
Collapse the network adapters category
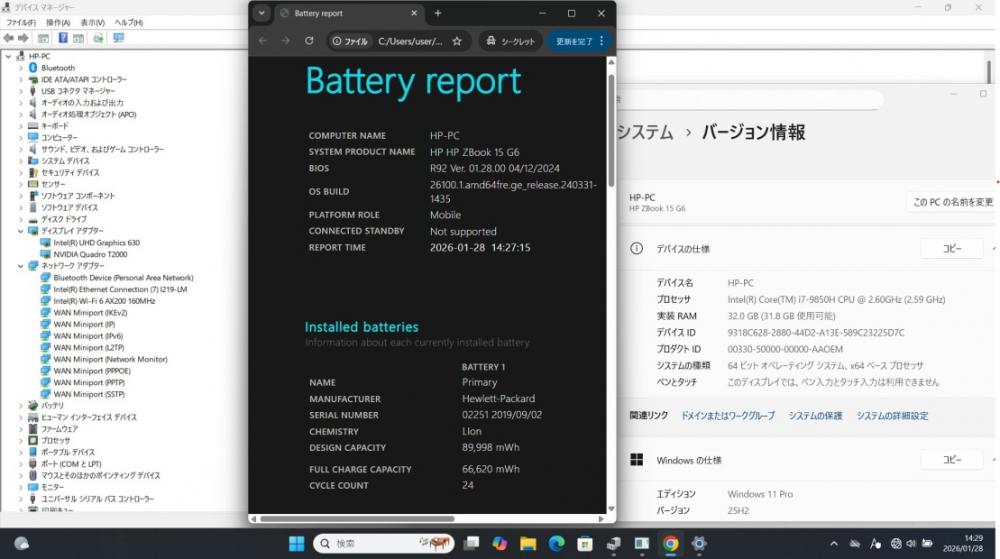point(21,266)
